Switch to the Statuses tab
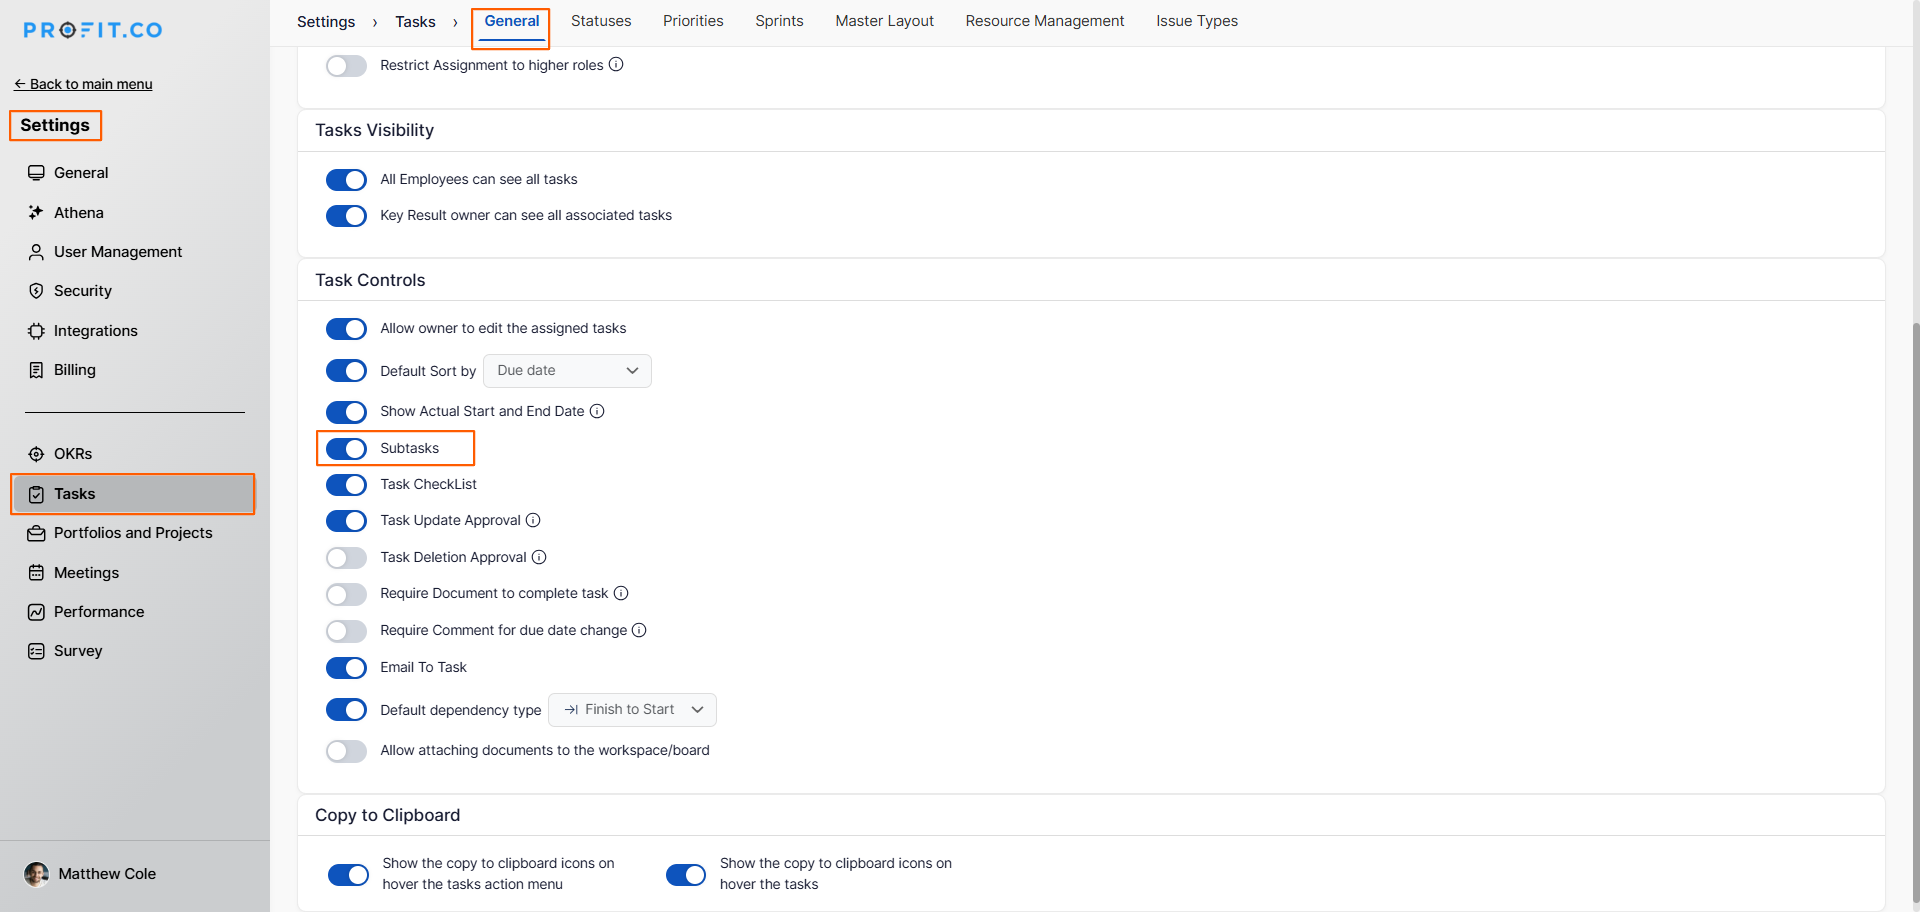The width and height of the screenshot is (1920, 912). 600,21
